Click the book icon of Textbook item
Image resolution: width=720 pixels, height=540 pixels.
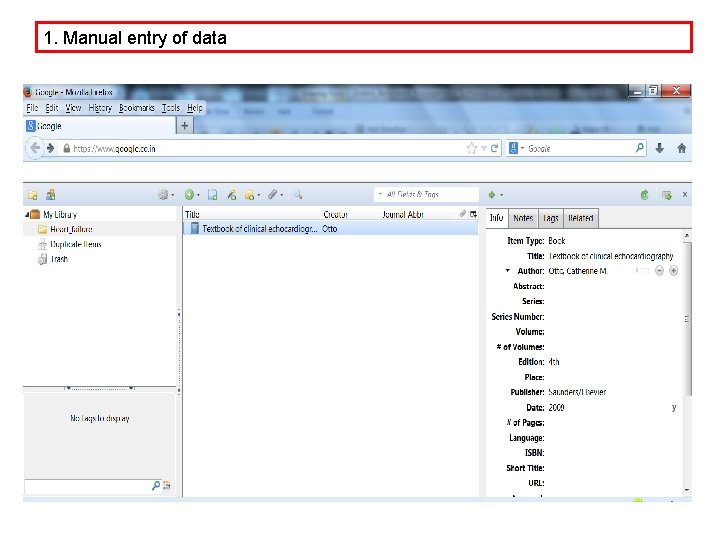point(195,228)
